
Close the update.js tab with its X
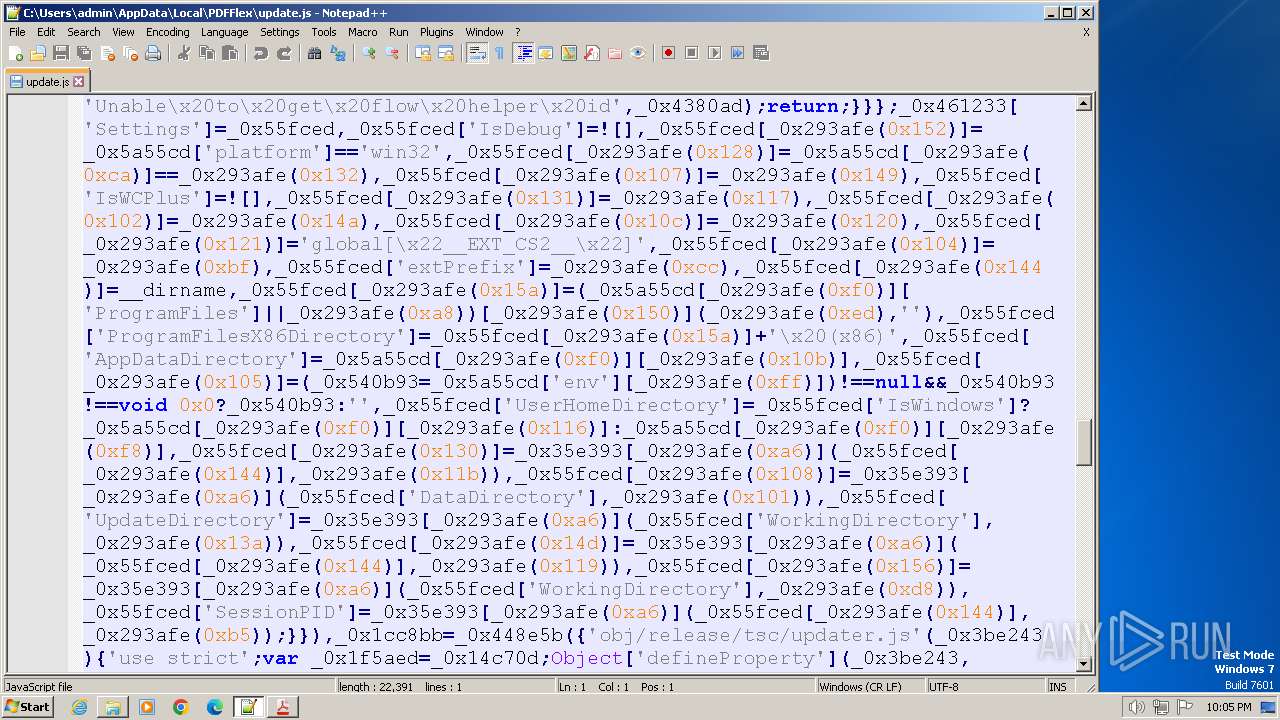pos(79,82)
